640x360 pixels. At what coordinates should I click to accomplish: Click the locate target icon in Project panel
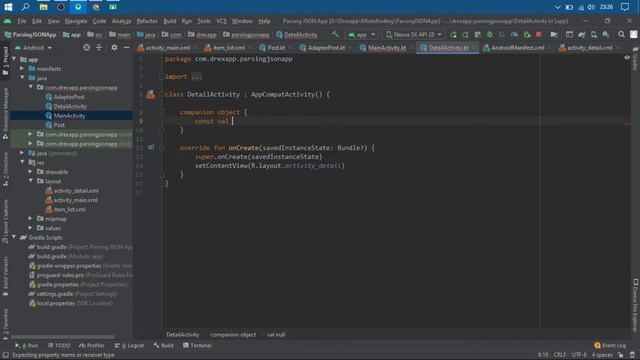(x=87, y=48)
